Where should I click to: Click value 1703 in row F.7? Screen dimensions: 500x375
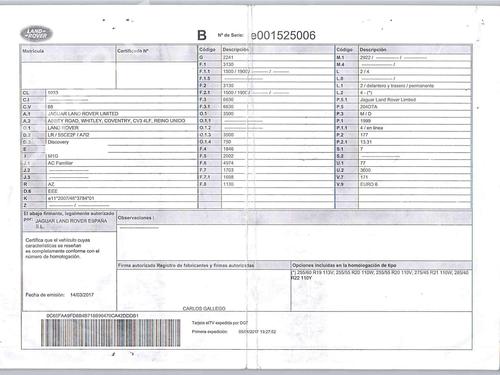[228, 170]
